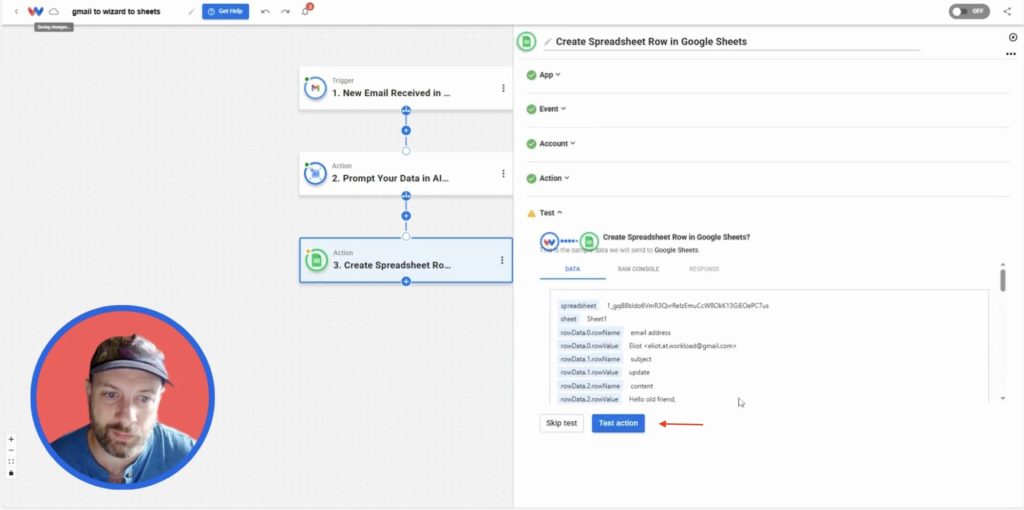Click the eliot.at.workload@gmail.com value
This screenshot has width=1024, height=510.
pos(682,346)
